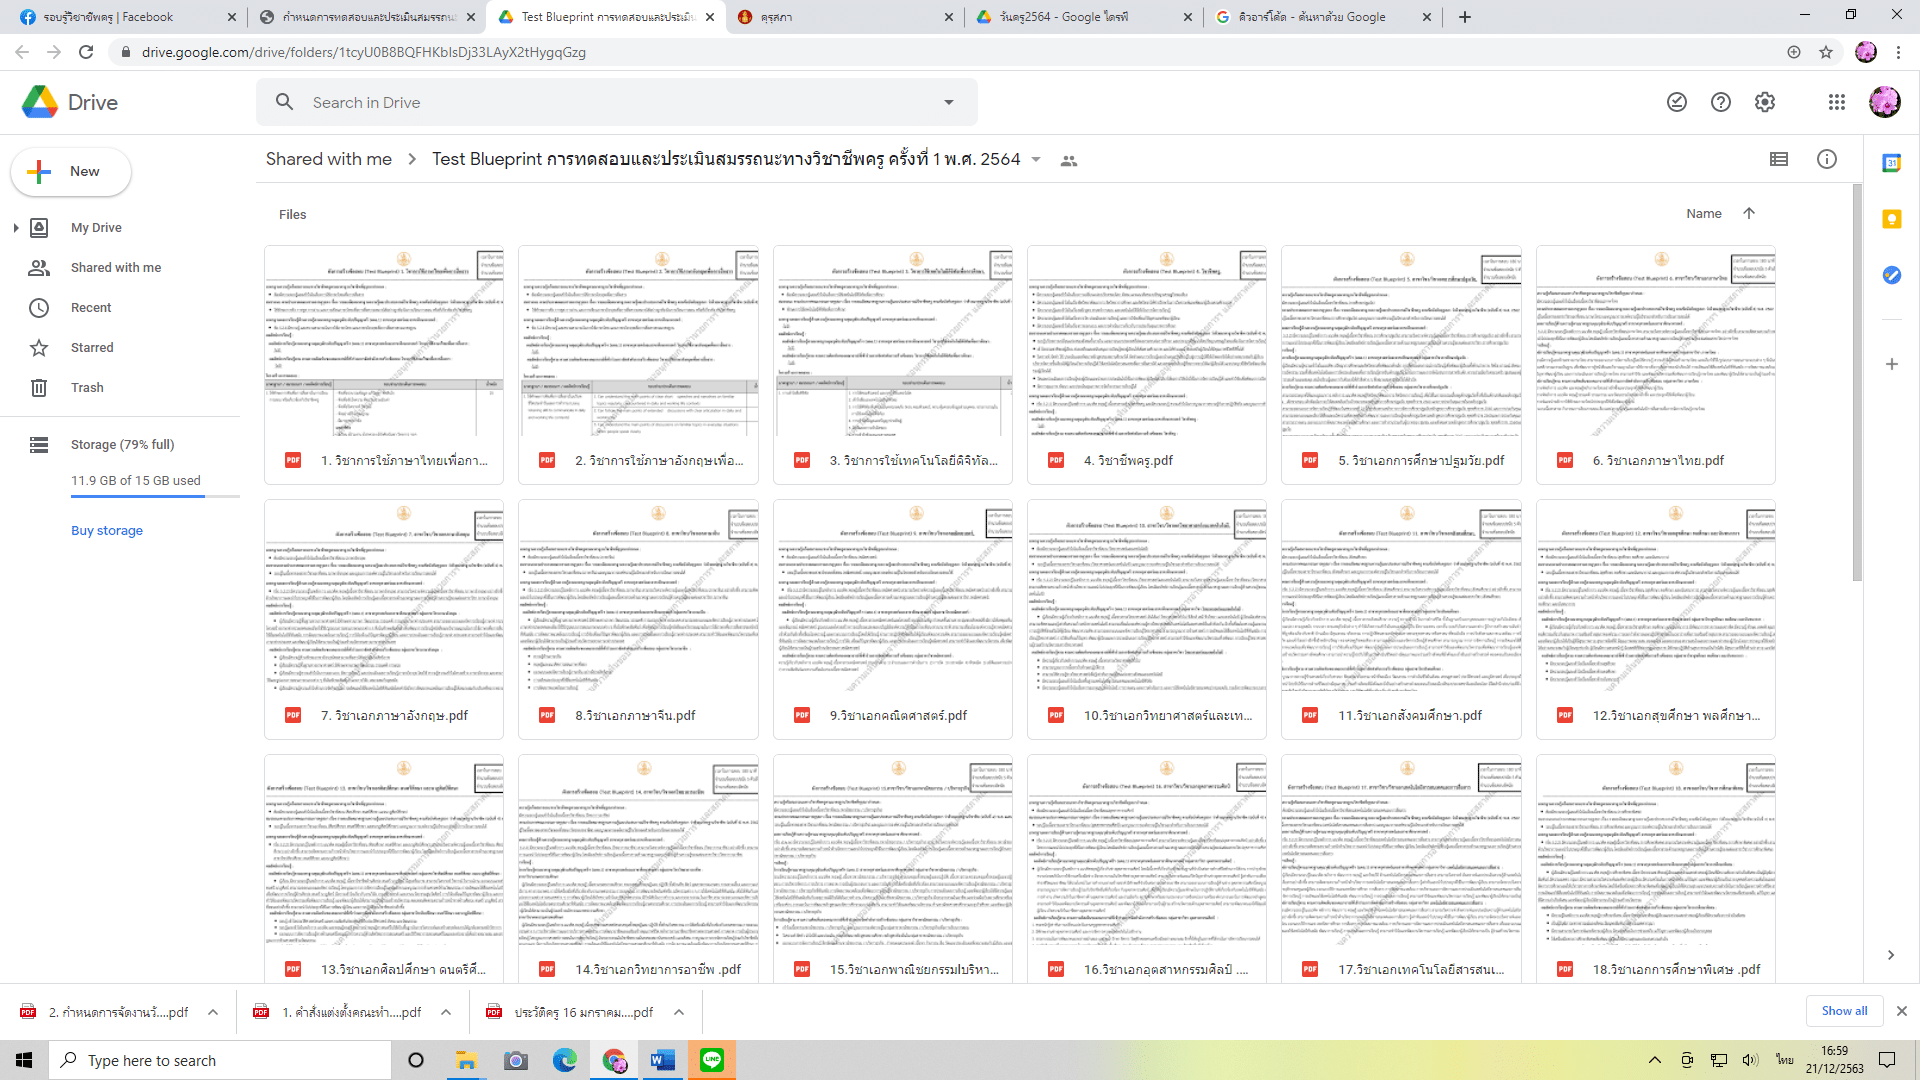Click the New button to create file
The image size is (1920, 1080).
tap(70, 171)
